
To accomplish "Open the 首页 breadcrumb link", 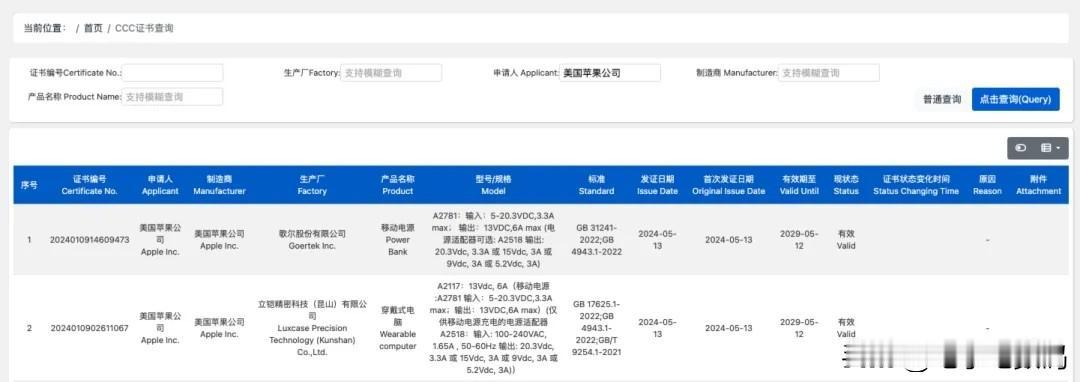I will [x=93, y=28].
